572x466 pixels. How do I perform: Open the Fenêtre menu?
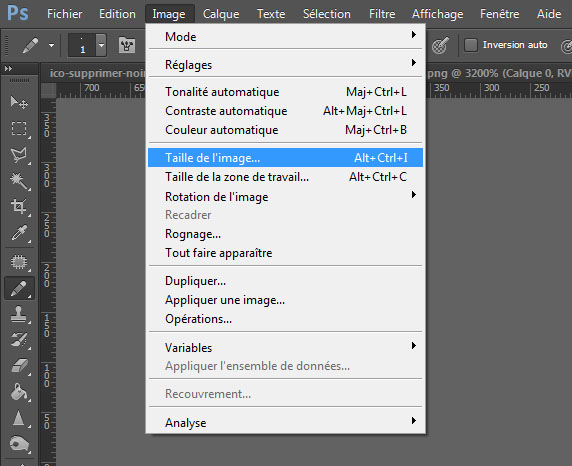click(x=499, y=14)
